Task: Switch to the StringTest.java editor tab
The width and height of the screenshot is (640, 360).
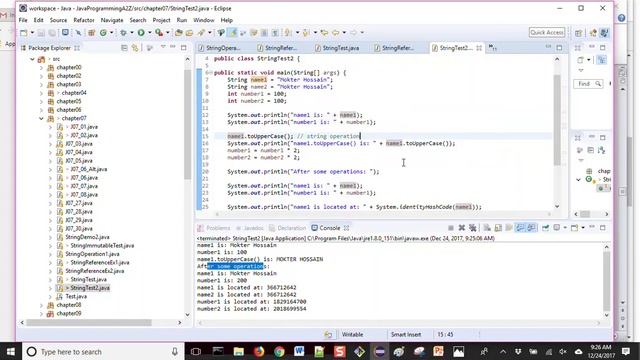Action: (337, 48)
